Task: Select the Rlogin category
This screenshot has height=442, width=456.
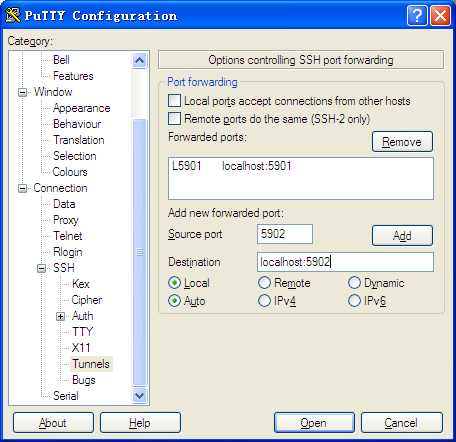Action: click(x=68, y=252)
